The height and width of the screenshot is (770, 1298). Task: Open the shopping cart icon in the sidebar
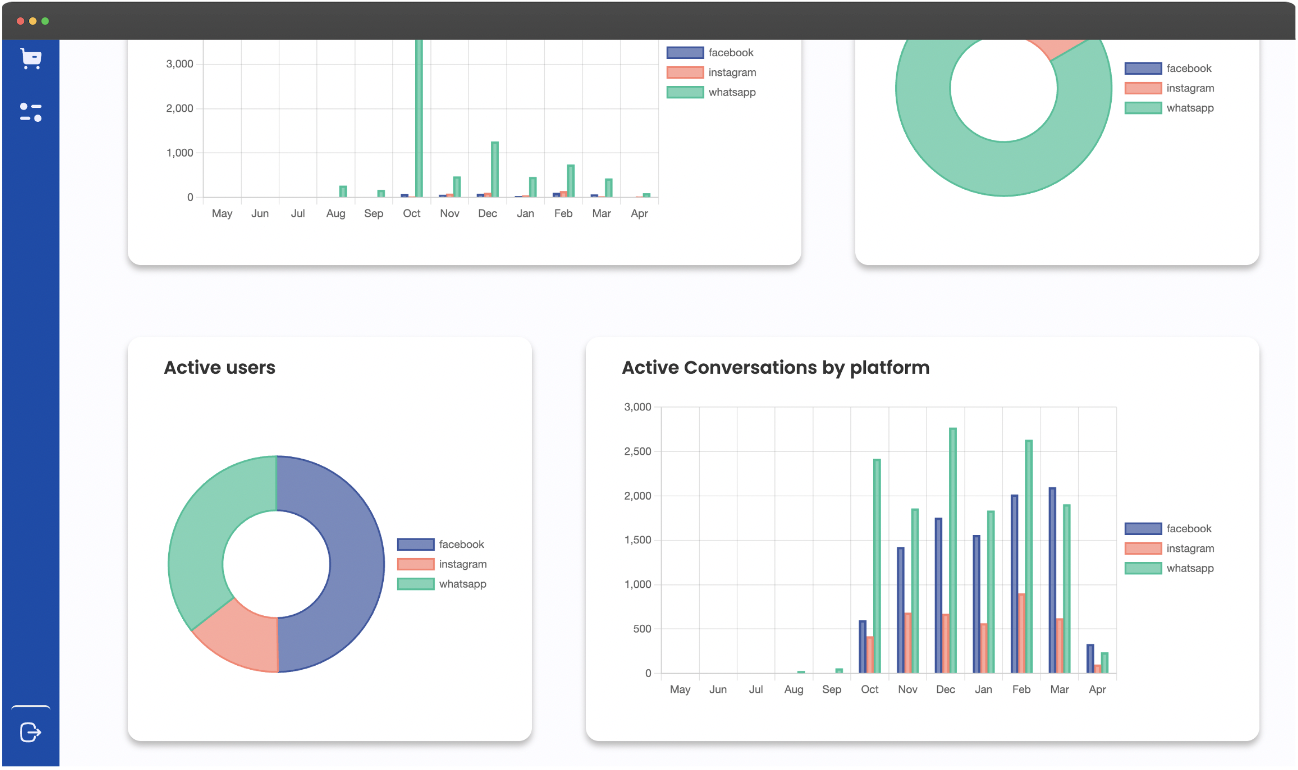31,59
